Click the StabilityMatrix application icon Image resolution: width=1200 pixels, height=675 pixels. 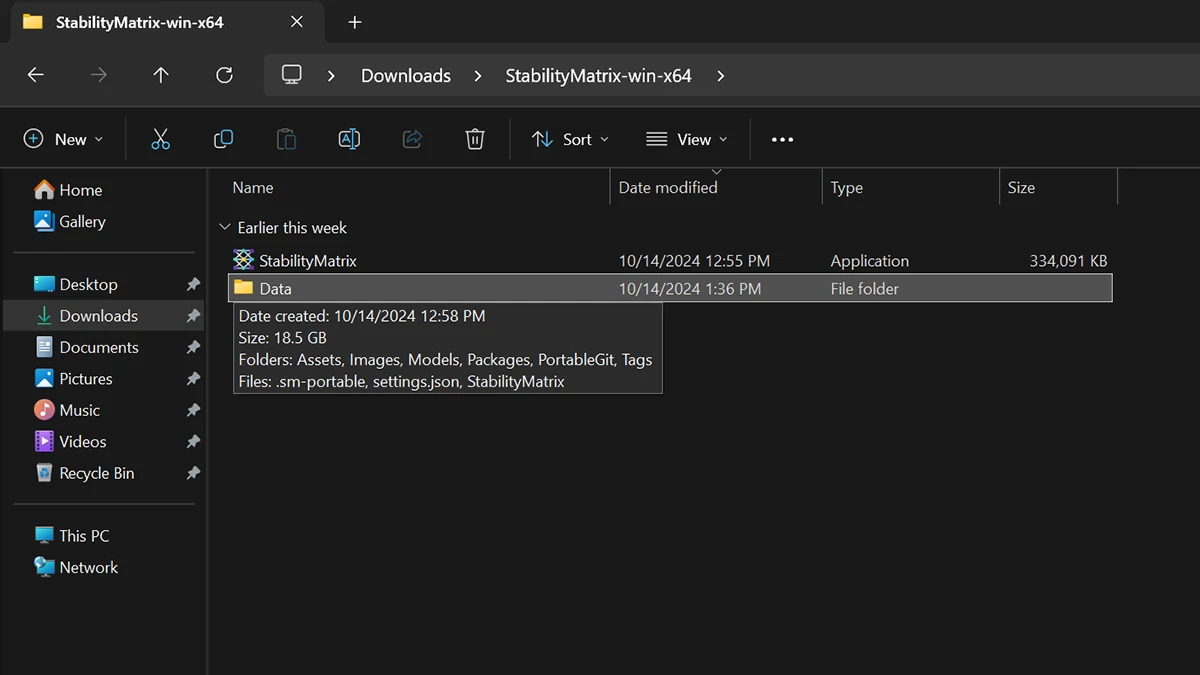[243, 260]
